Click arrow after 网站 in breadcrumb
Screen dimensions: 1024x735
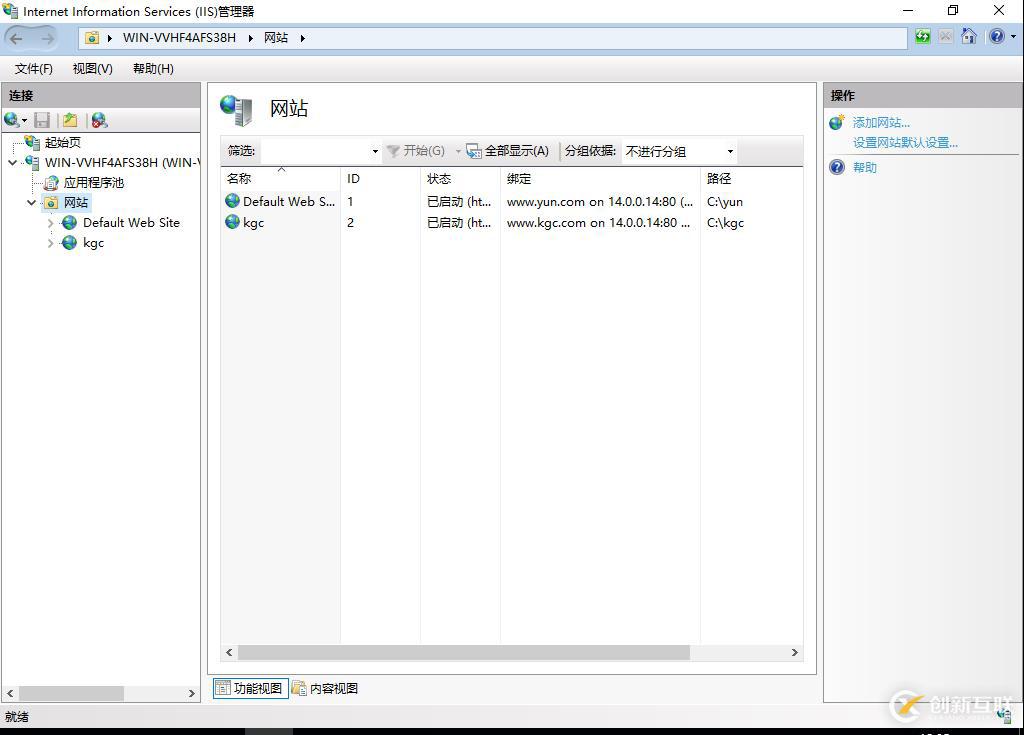[x=302, y=39]
